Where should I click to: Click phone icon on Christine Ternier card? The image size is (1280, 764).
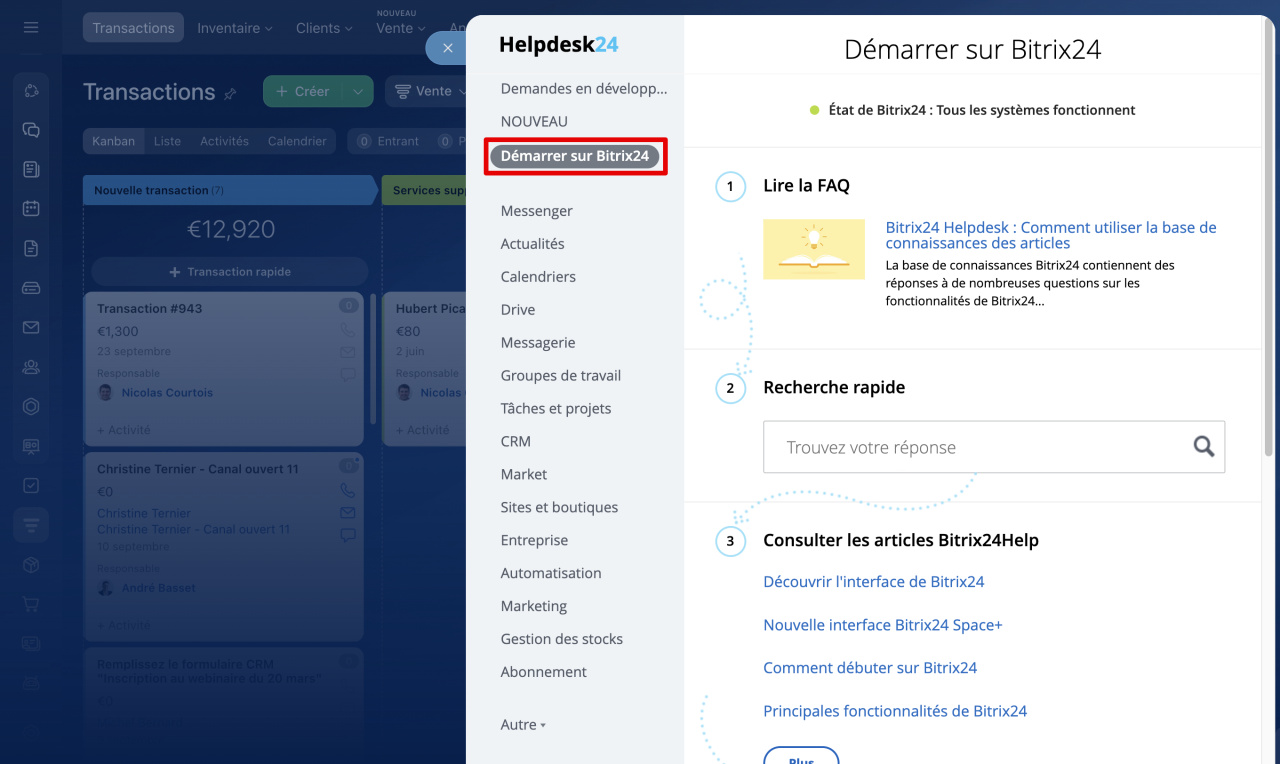(348, 491)
